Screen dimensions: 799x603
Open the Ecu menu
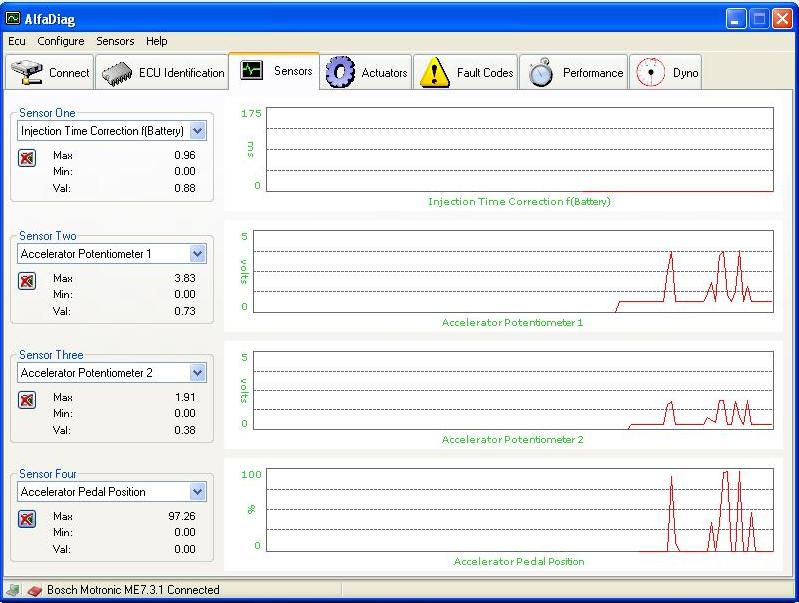[17, 41]
